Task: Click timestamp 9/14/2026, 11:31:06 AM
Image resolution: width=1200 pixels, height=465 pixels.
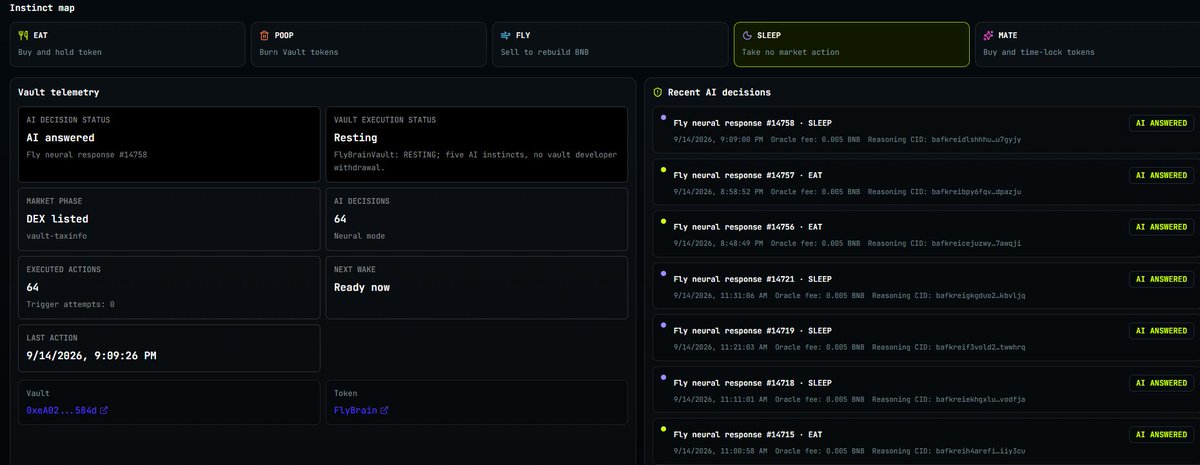Action: click(x=721, y=295)
